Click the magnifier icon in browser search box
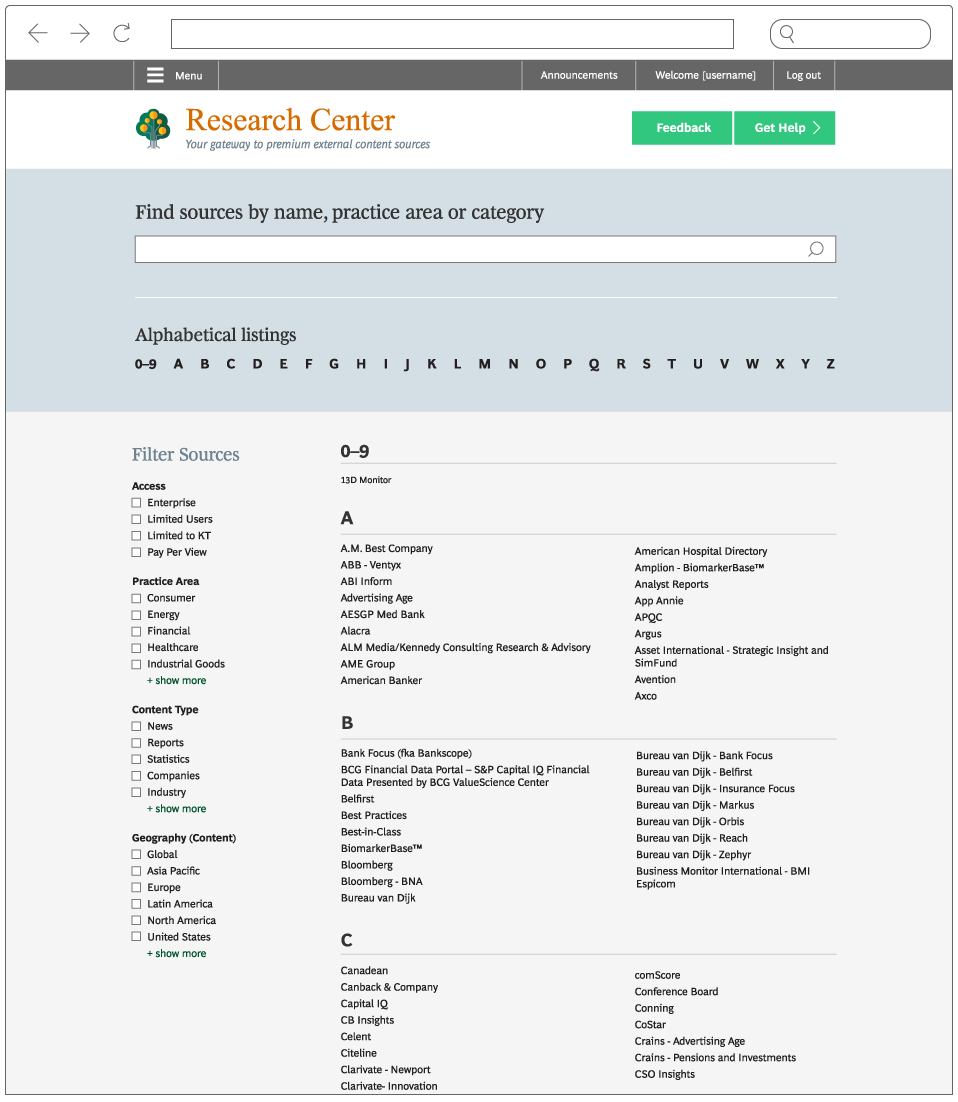This screenshot has width=958, height=1102. [787, 34]
